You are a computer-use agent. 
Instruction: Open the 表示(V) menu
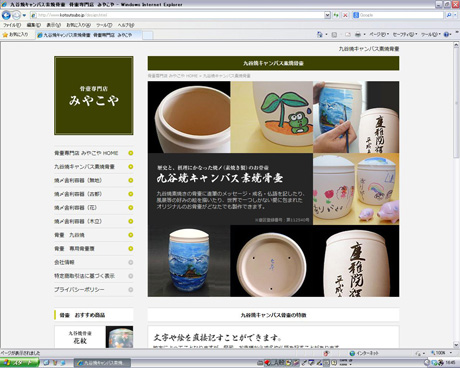[53, 25]
